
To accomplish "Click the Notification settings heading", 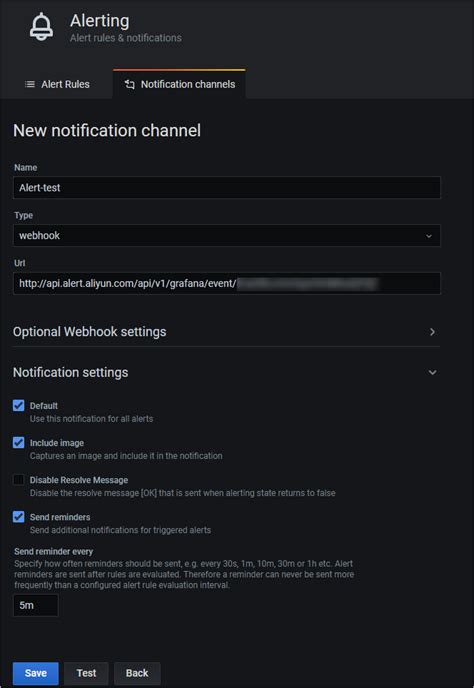I will click(71, 373).
